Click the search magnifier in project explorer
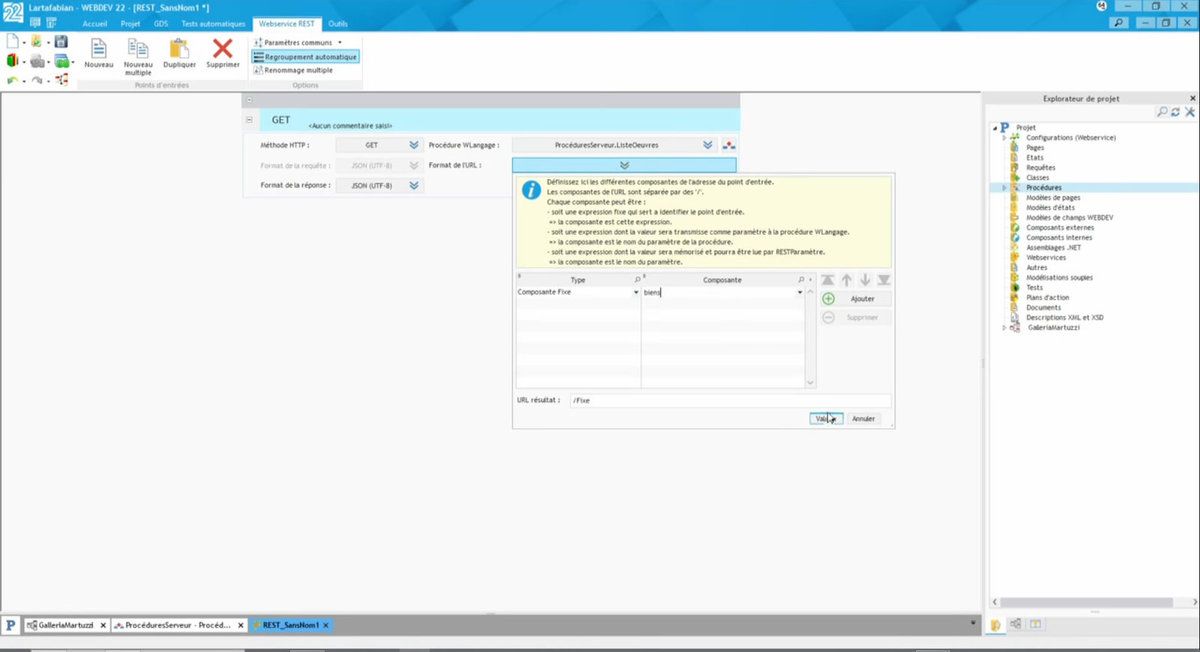1200x652 pixels. click(x=1161, y=112)
